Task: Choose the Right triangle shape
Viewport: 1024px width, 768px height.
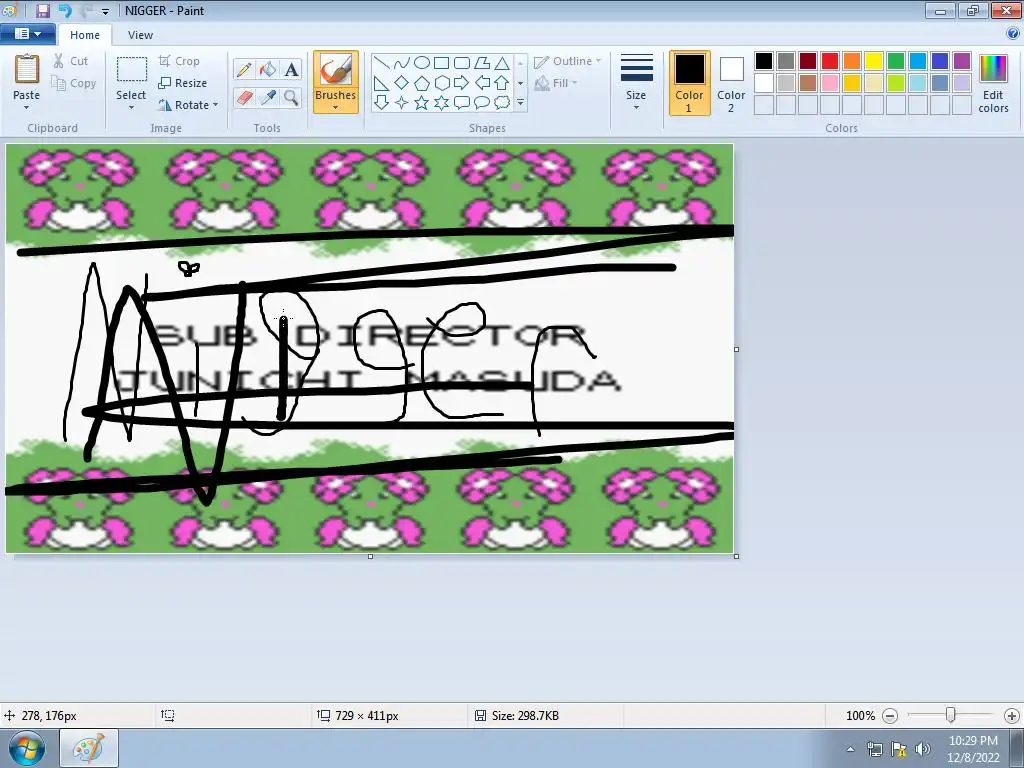Action: (x=382, y=83)
